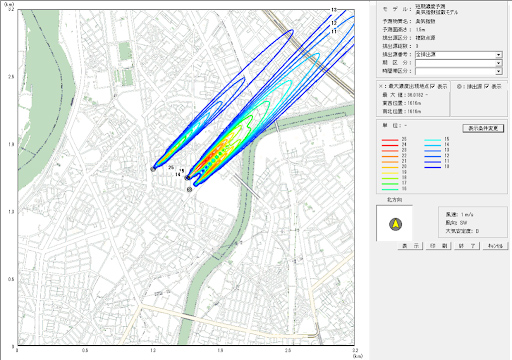Expand the 期区分 dropdown list

[458, 63]
